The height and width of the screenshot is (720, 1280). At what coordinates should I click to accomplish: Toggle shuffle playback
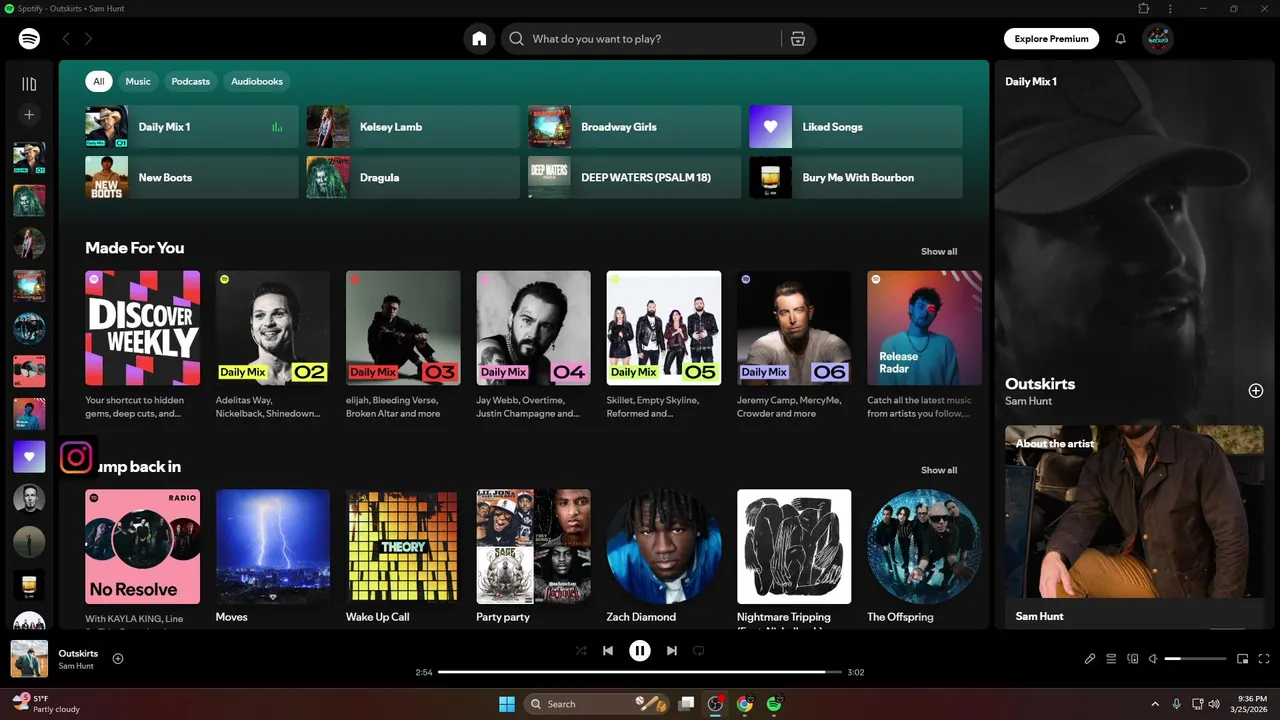point(581,651)
